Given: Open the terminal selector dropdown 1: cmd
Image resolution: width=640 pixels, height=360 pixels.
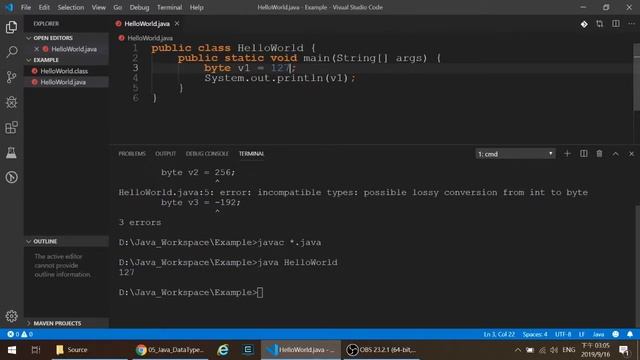Looking at the screenshot, I should pos(515,154).
